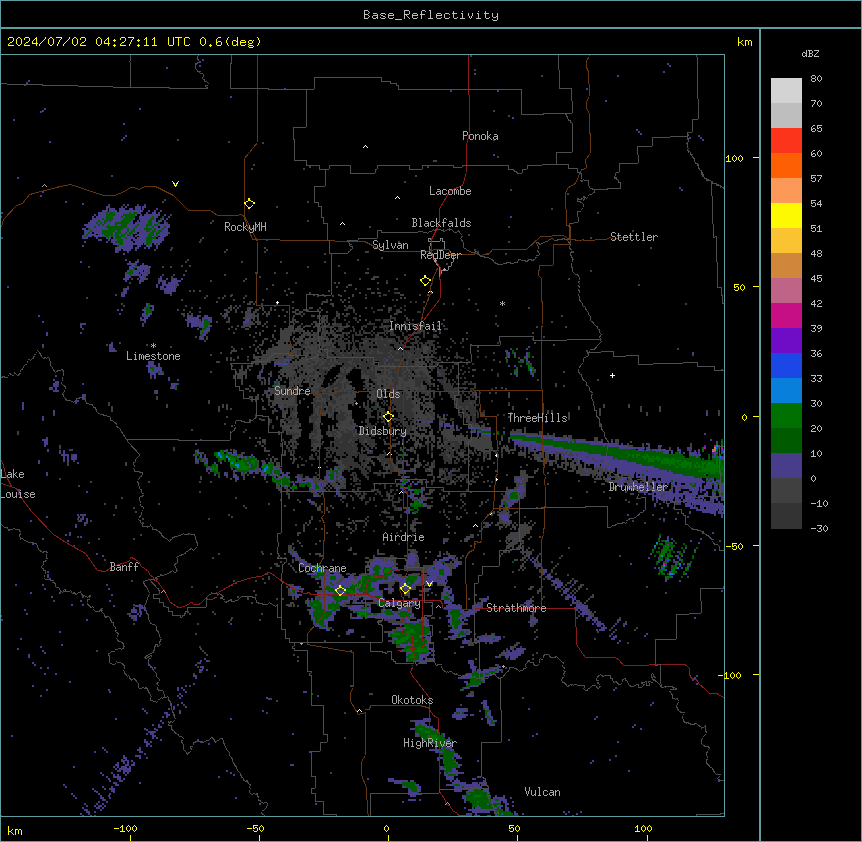Select the purple swatch between 39 and 36 dBZ
This screenshot has height=842, width=862.
[786, 341]
